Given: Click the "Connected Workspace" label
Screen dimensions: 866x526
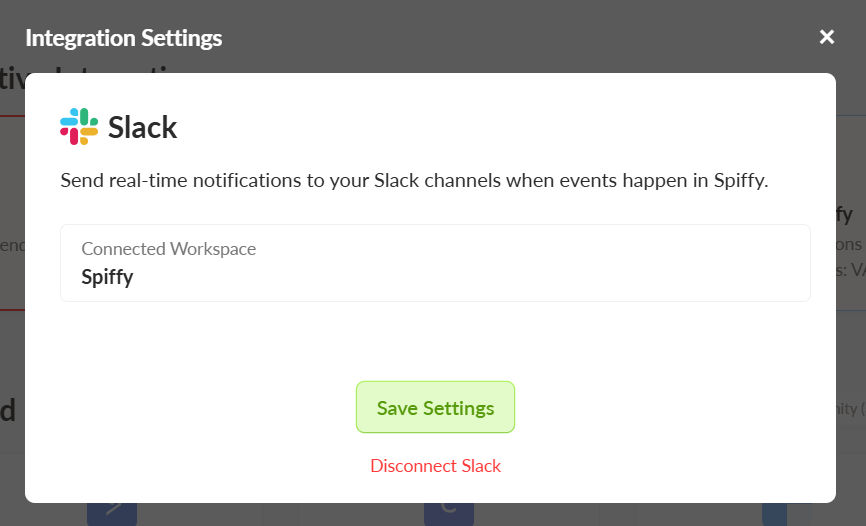Looking at the screenshot, I should (168, 249).
